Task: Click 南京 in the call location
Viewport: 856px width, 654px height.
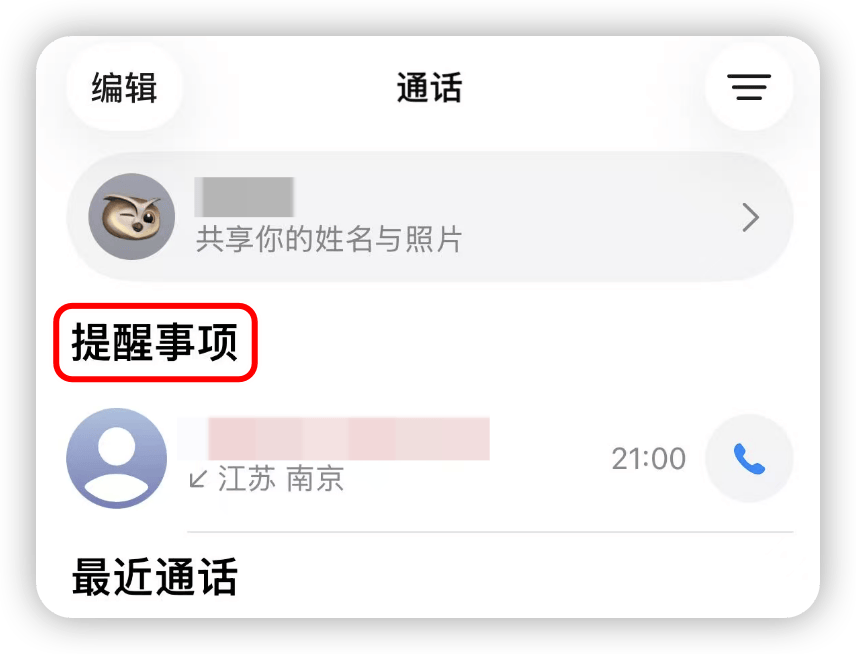Action: click(x=315, y=479)
